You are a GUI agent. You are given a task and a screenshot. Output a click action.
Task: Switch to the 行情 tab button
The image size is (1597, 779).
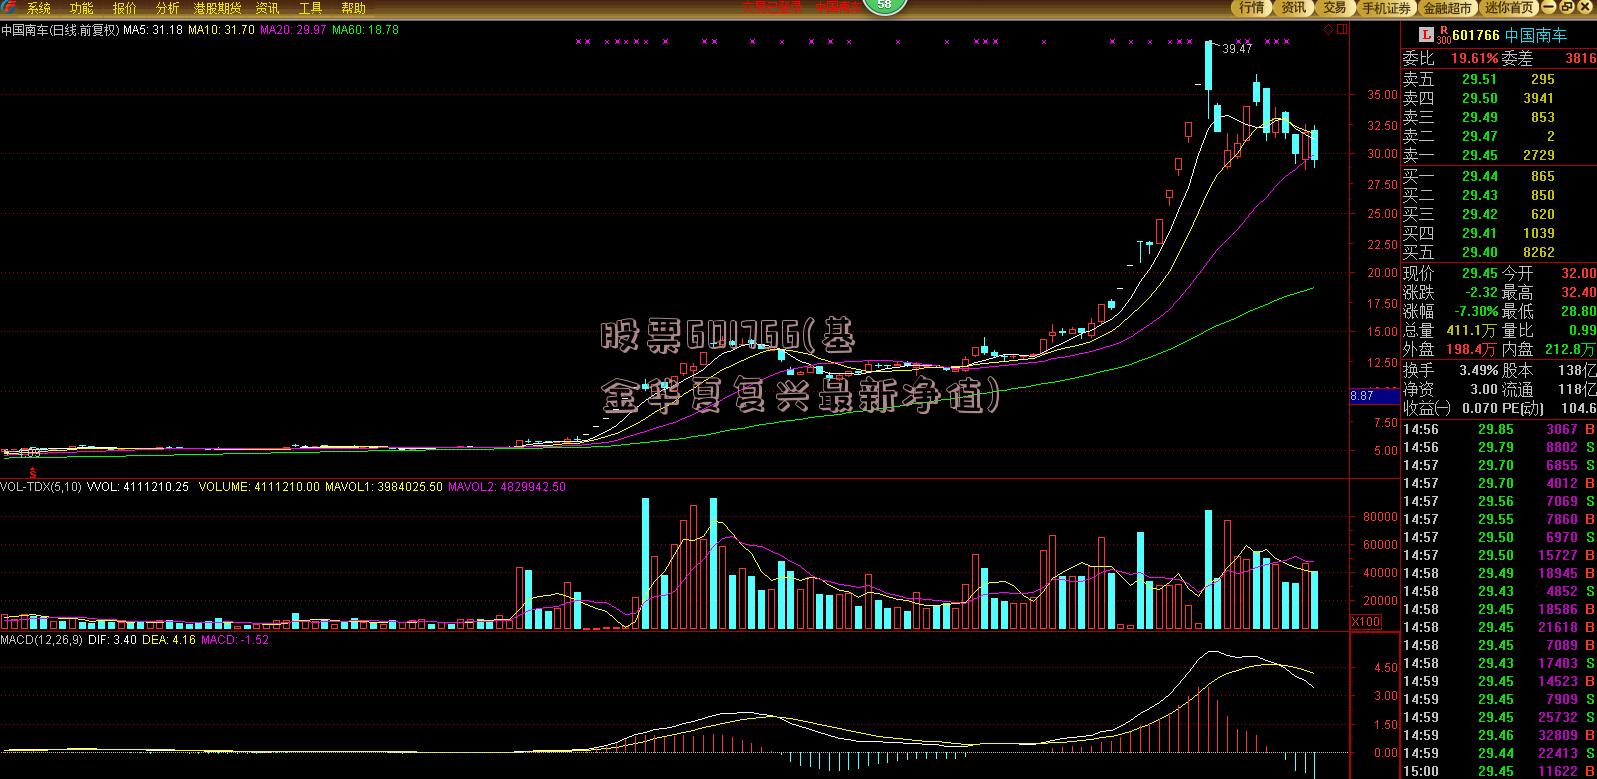coord(1252,8)
